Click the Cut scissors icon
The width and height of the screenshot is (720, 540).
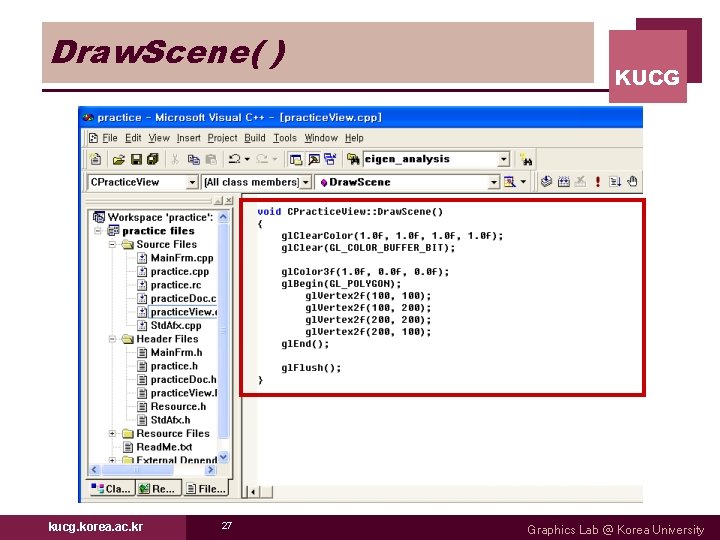pos(175,159)
